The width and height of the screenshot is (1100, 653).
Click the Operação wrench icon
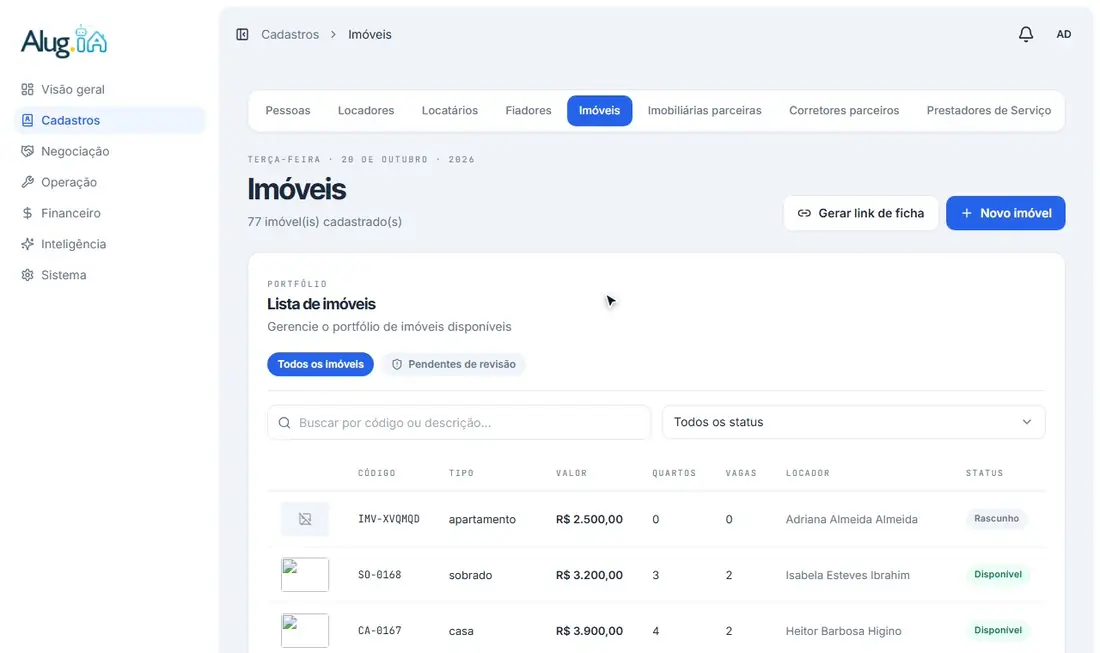[27, 182]
